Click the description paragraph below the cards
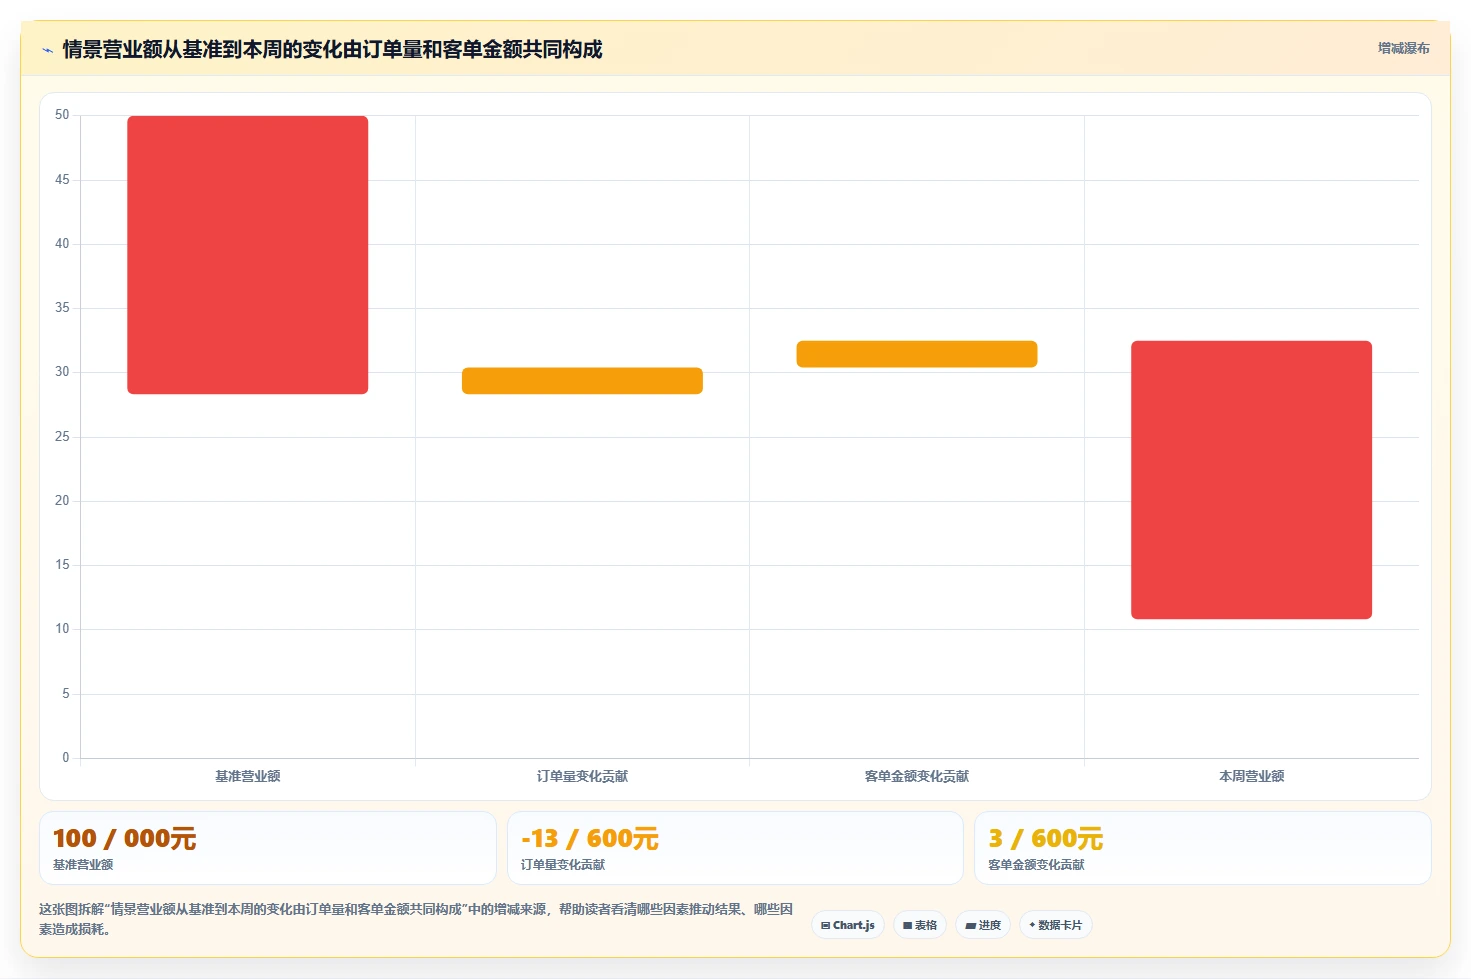Viewport: 1471px width, 979px height. pyautogui.click(x=416, y=919)
